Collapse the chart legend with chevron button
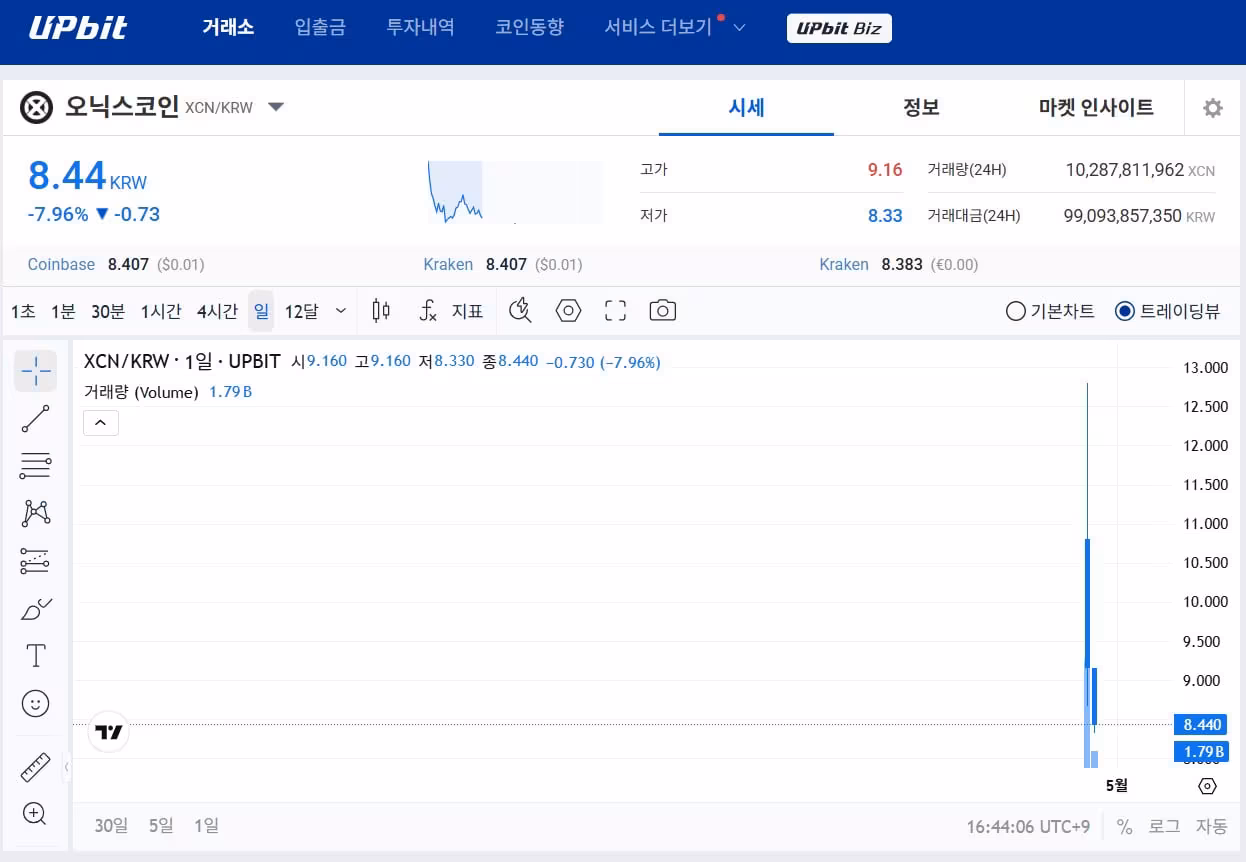 [x=101, y=423]
